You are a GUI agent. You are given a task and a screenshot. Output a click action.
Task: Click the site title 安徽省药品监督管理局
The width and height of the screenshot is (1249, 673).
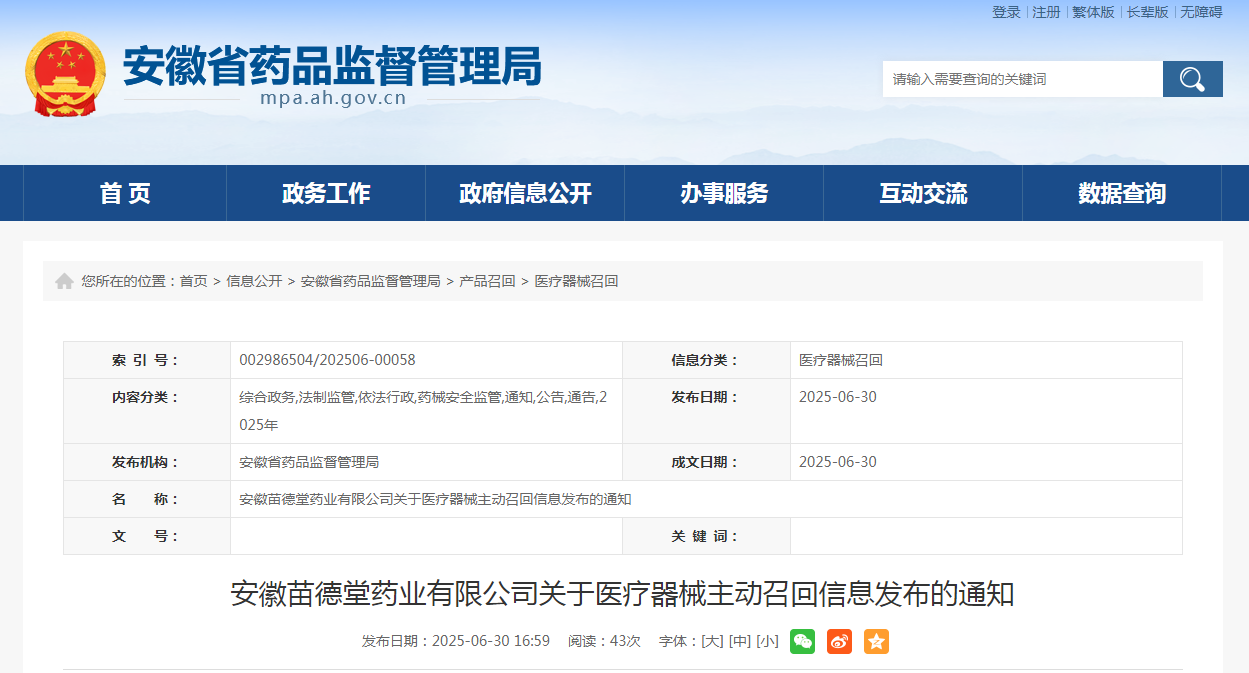pos(332,65)
